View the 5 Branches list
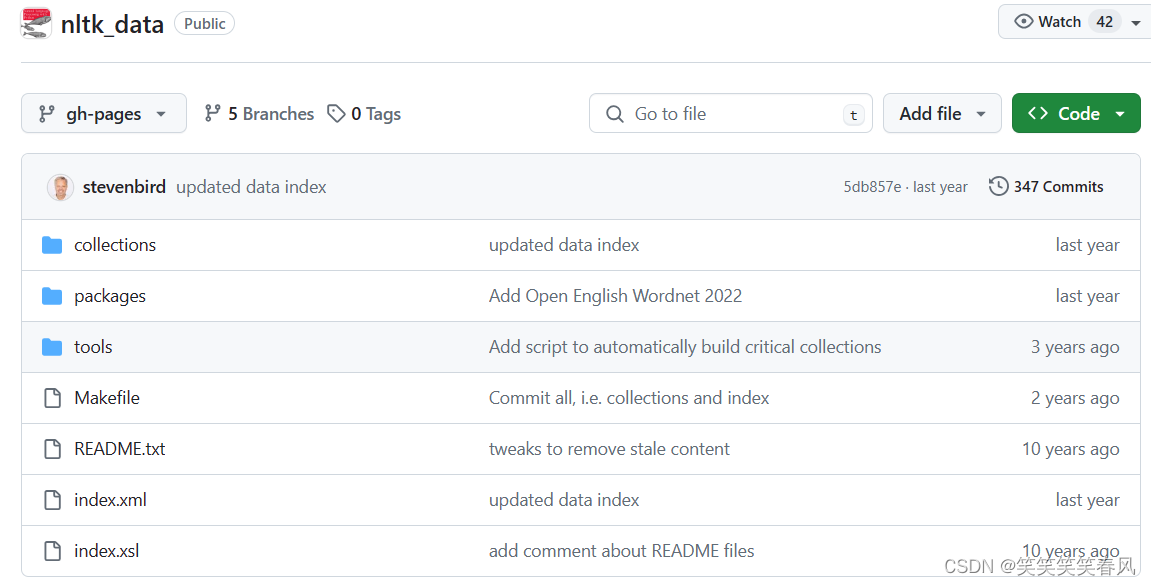 [259, 114]
